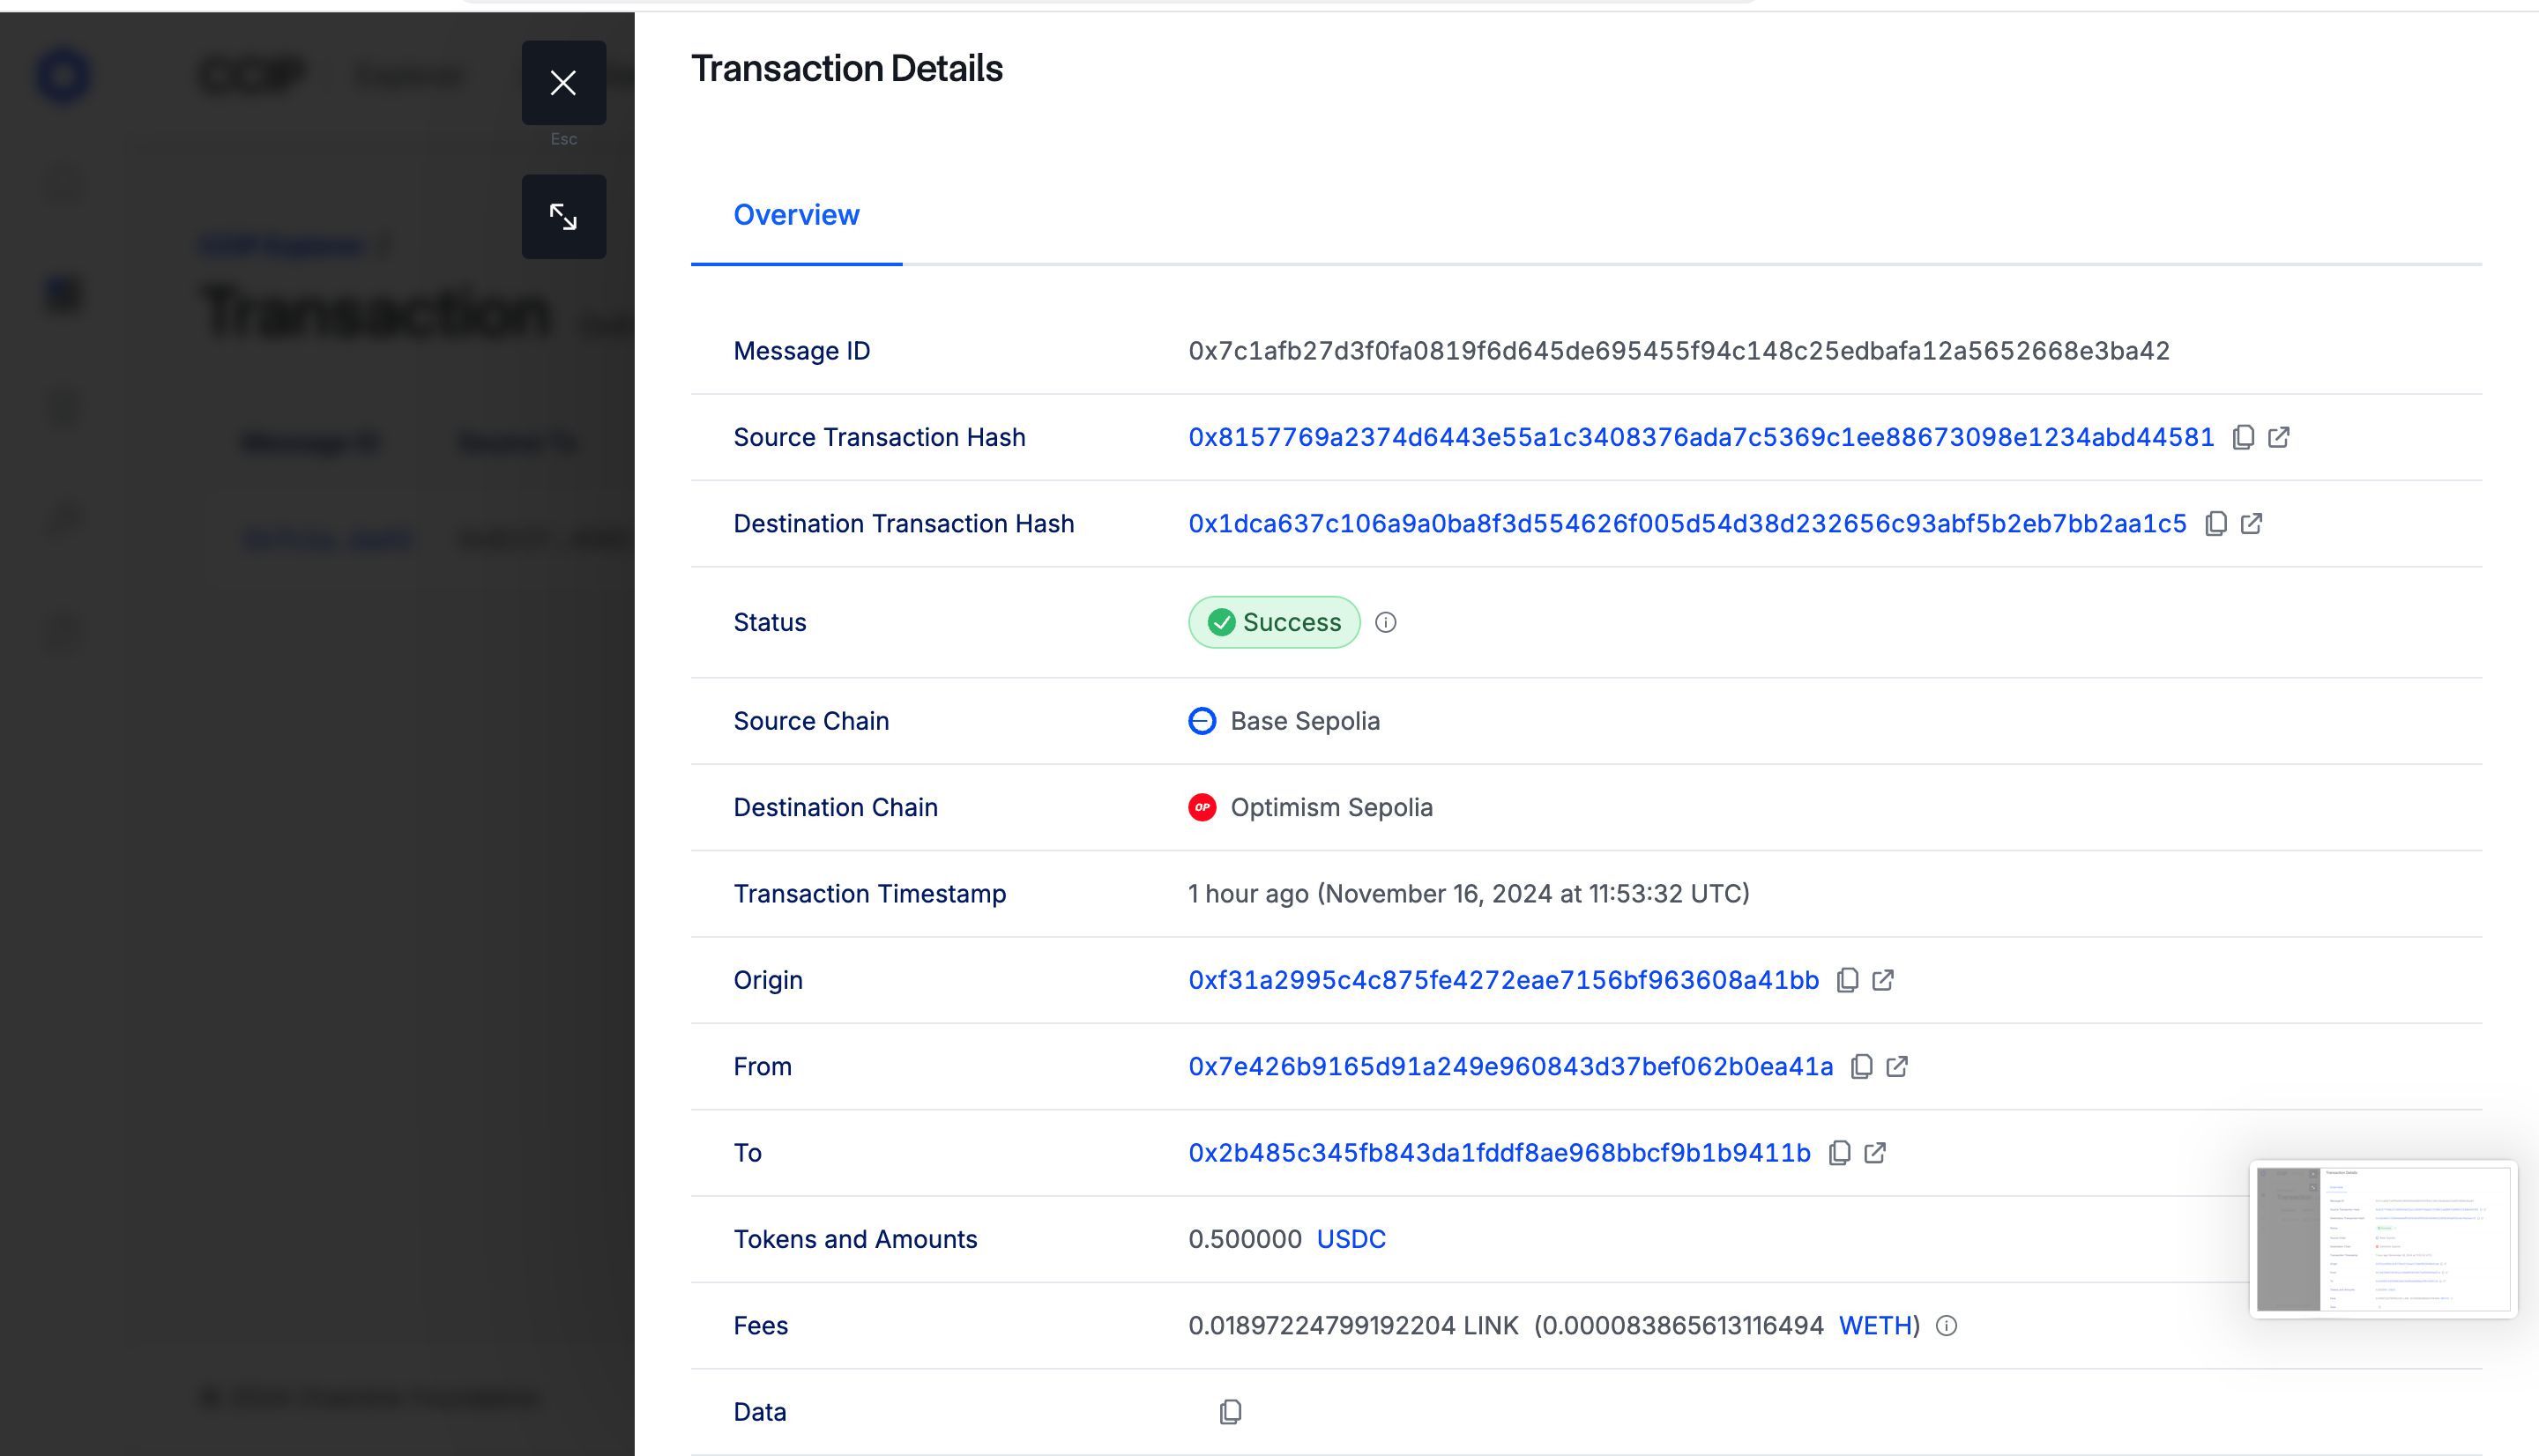Click the Message ID row label

[801, 351]
